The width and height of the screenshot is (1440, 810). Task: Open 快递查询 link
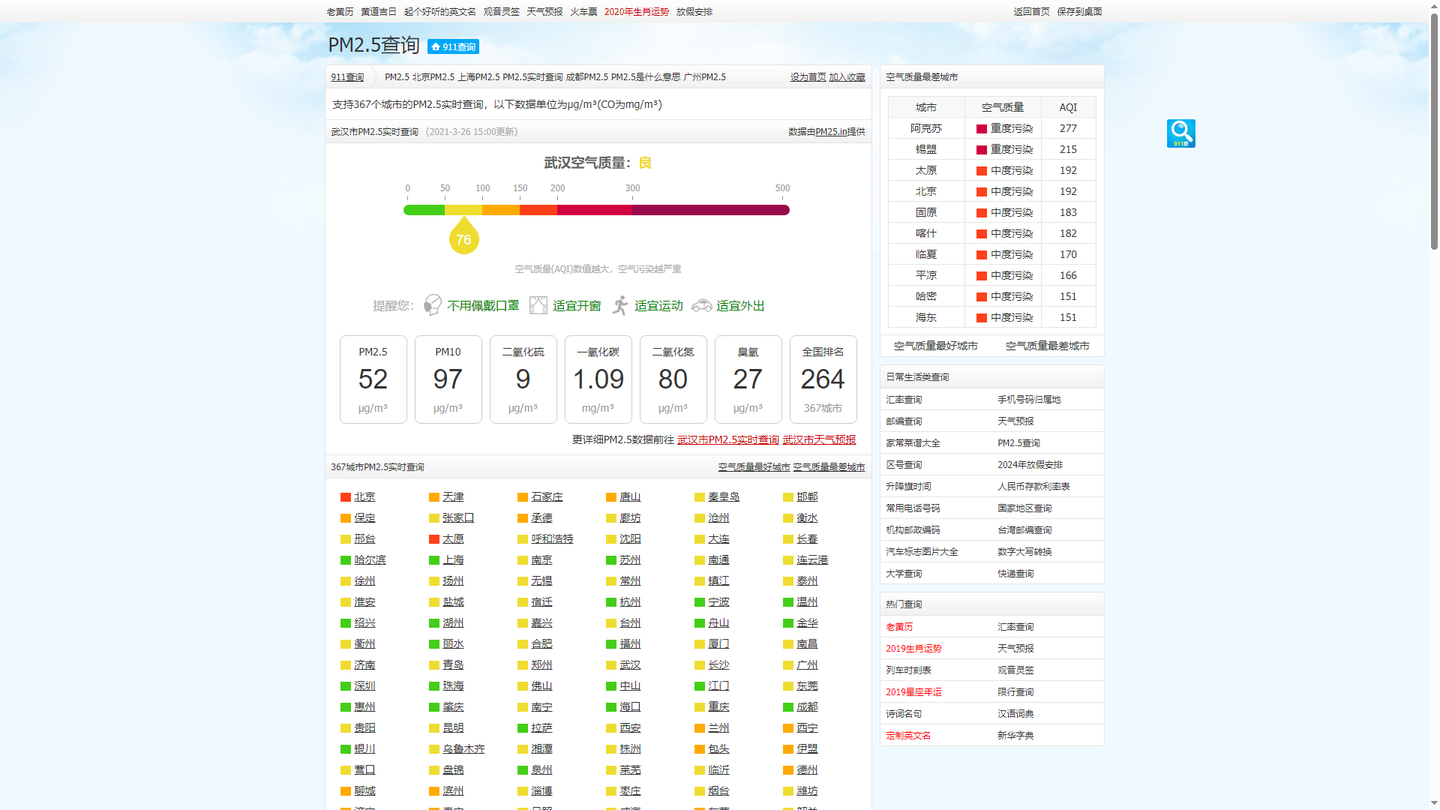tap(1015, 574)
